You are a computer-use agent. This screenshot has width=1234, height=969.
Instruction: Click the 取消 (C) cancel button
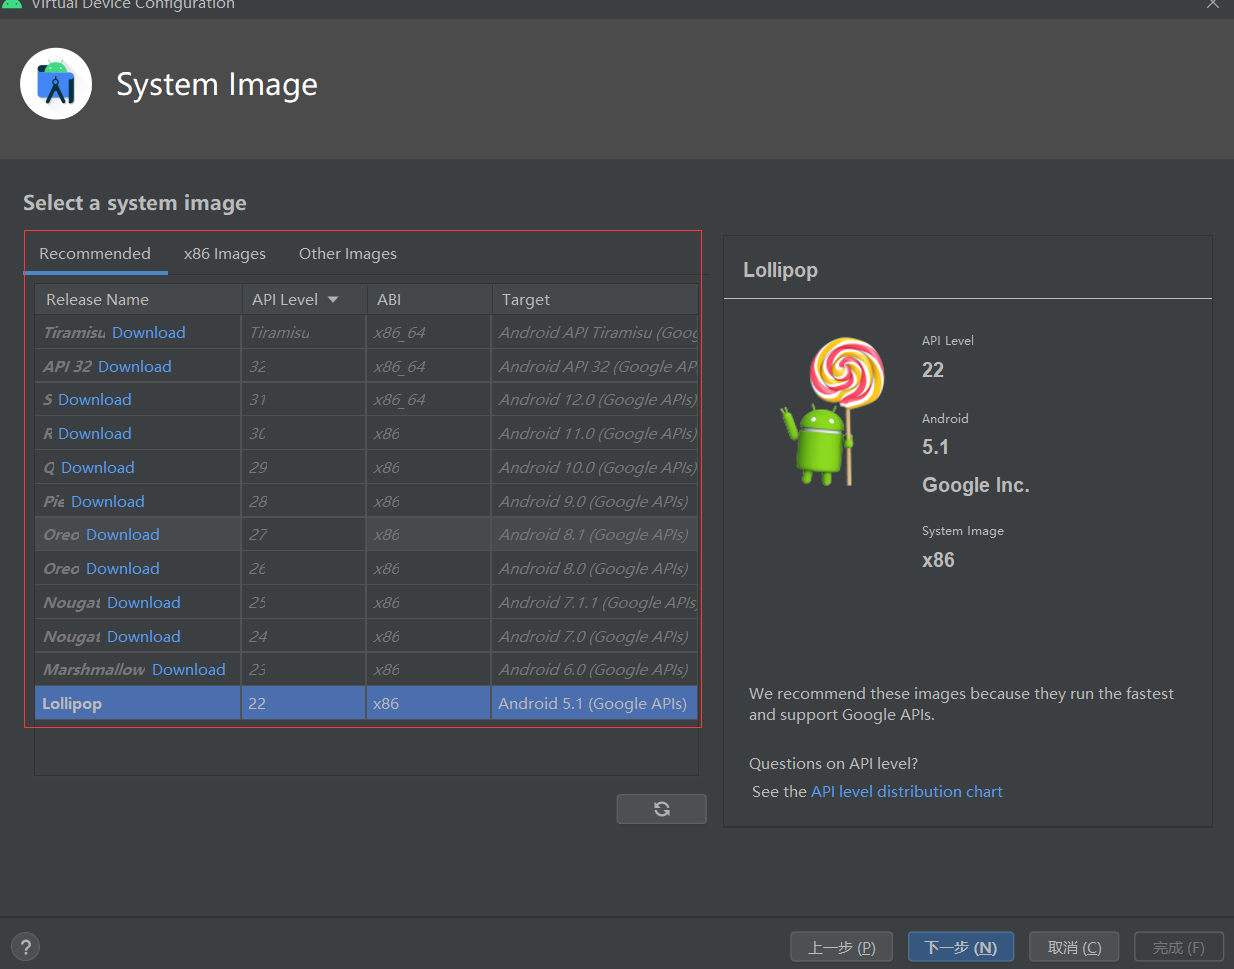coord(1075,947)
